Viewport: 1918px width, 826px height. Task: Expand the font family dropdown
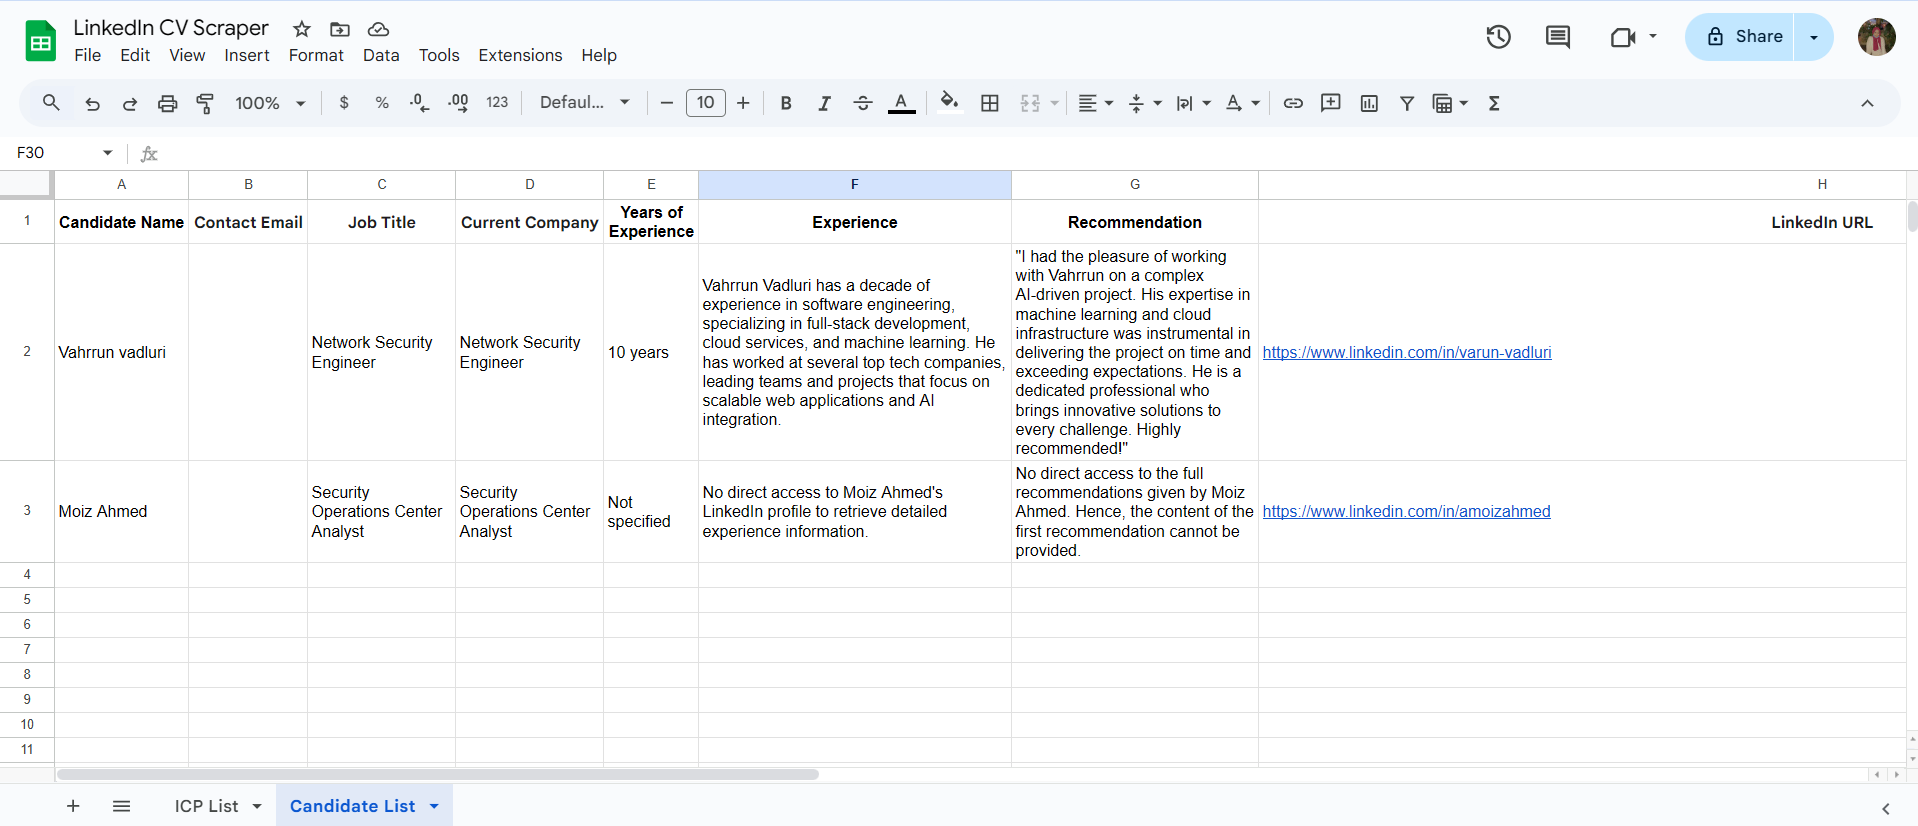585,103
